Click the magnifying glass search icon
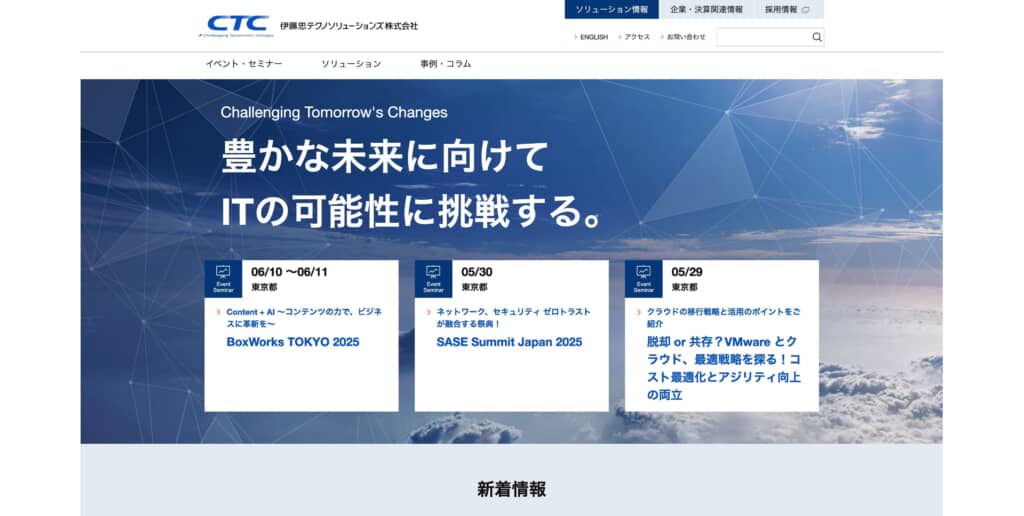 [816, 37]
